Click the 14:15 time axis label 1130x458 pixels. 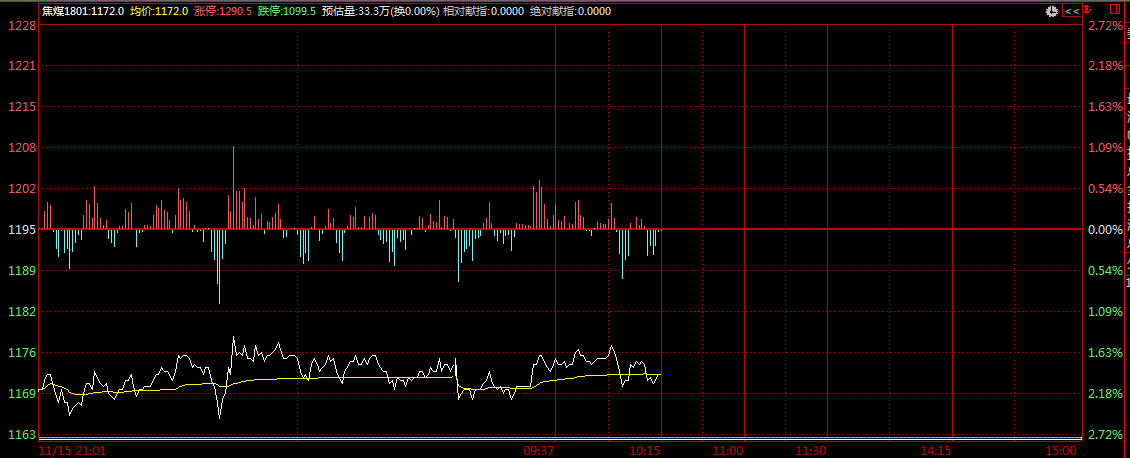[x=935, y=450]
